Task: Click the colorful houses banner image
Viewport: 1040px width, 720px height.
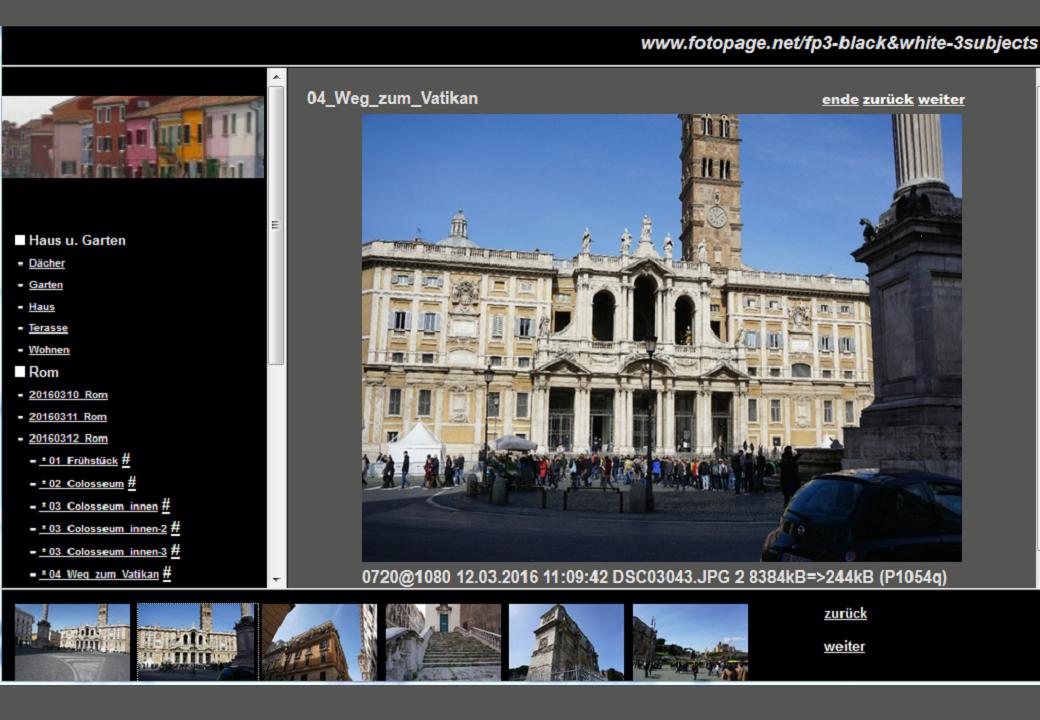Action: click(x=133, y=137)
